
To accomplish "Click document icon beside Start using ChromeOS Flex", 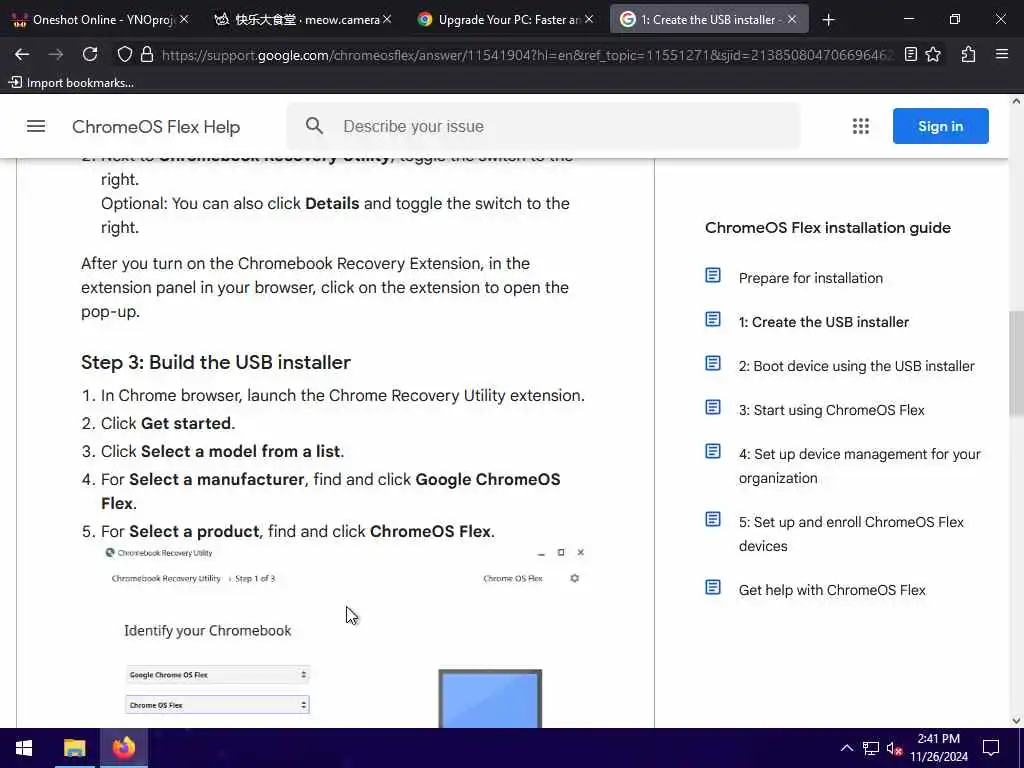I will pyautogui.click(x=713, y=408).
